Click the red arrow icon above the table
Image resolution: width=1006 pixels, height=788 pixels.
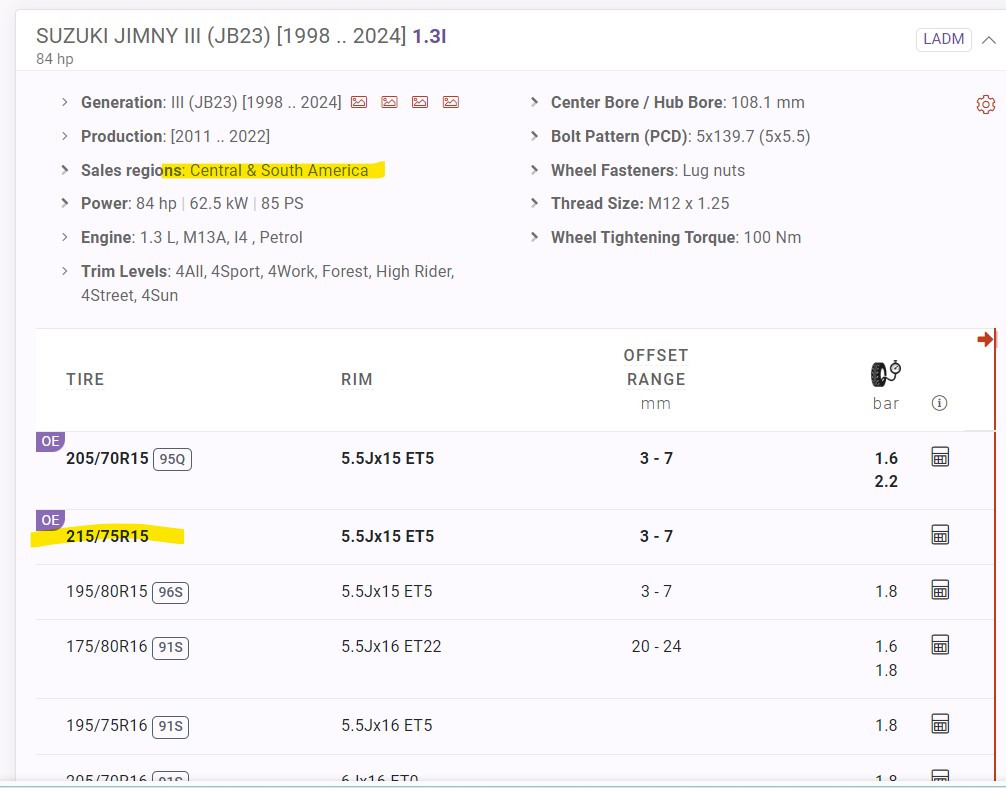(x=986, y=340)
